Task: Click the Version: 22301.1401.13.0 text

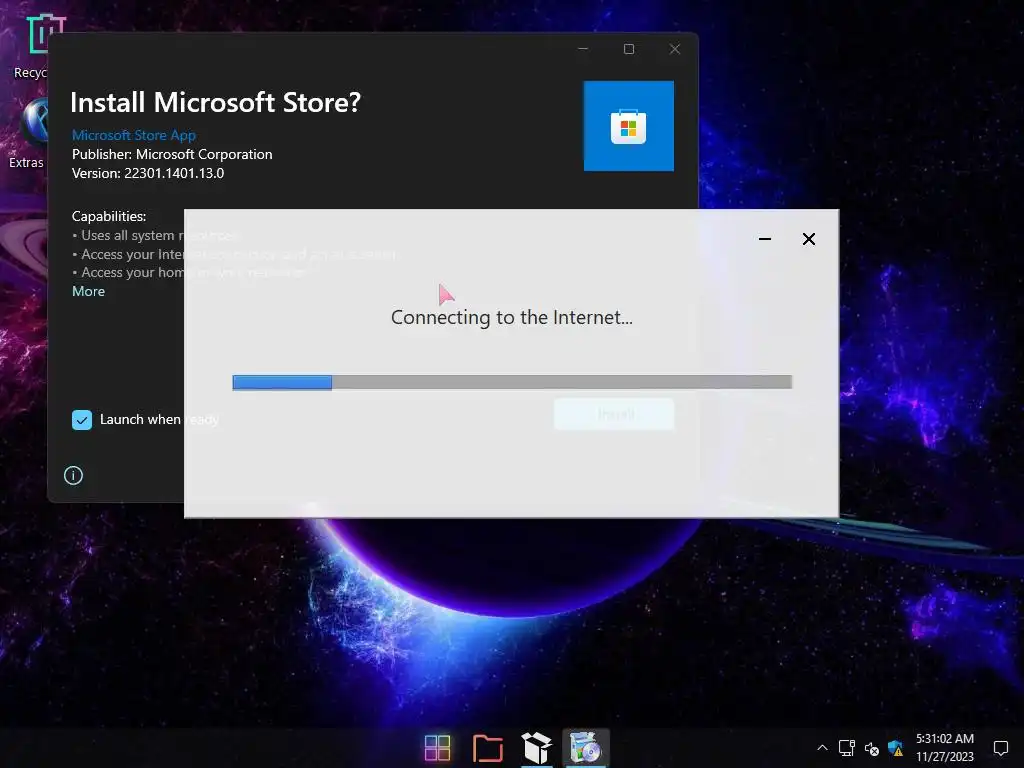Action: pyautogui.click(x=148, y=173)
